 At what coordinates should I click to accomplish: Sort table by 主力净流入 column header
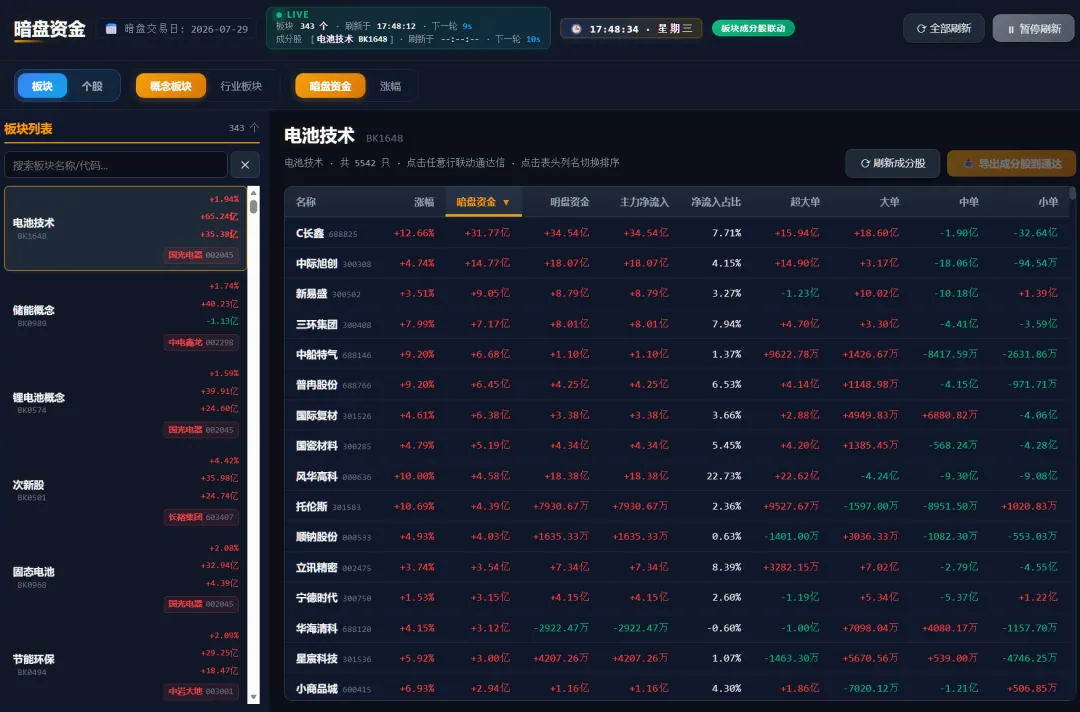[644, 202]
